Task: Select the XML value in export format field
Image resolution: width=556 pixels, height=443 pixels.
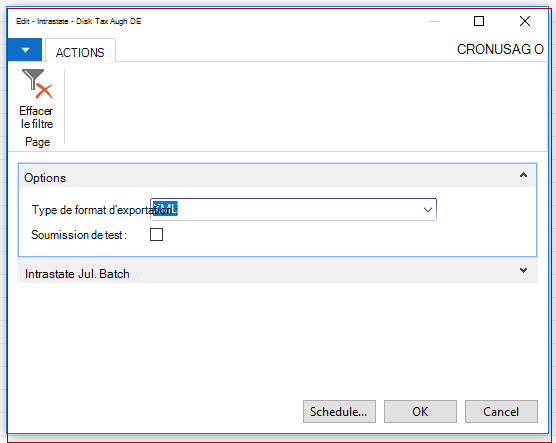Action: 165,209
